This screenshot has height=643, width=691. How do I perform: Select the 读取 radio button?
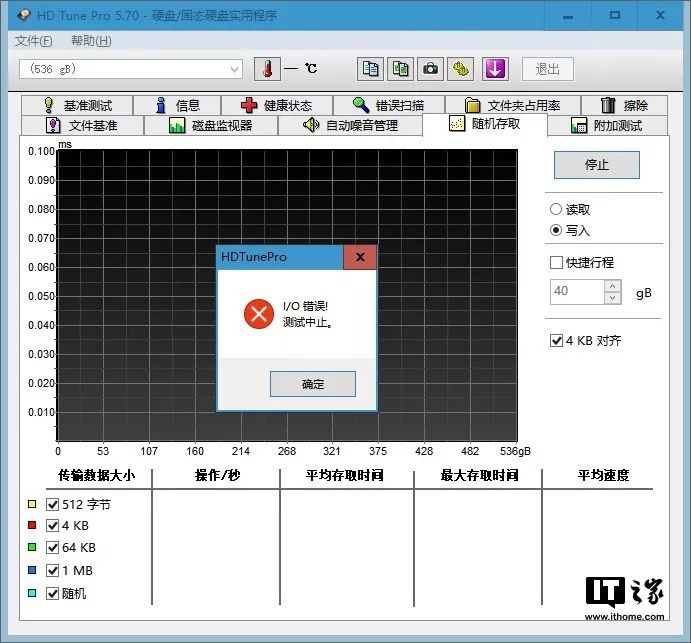tap(556, 210)
